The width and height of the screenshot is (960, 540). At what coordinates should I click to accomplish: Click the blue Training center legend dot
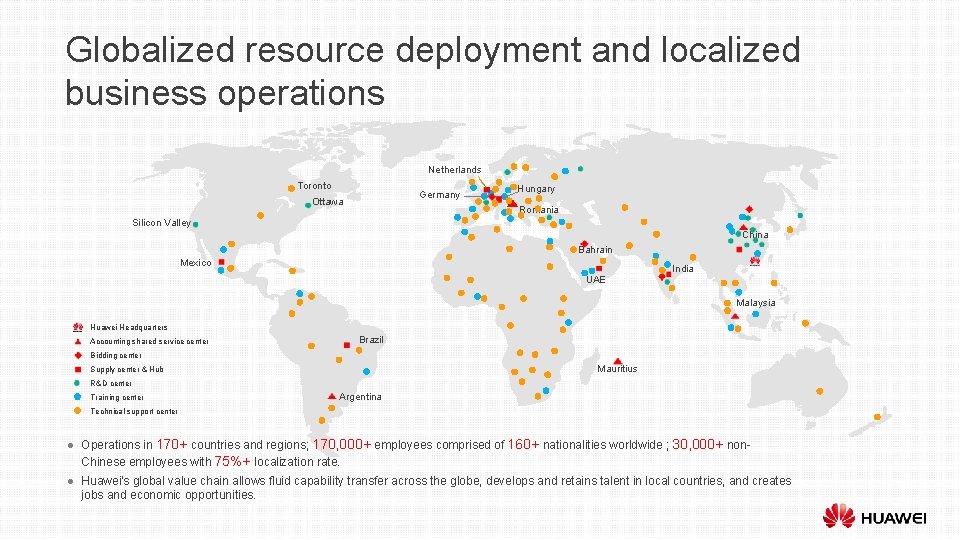[78, 397]
